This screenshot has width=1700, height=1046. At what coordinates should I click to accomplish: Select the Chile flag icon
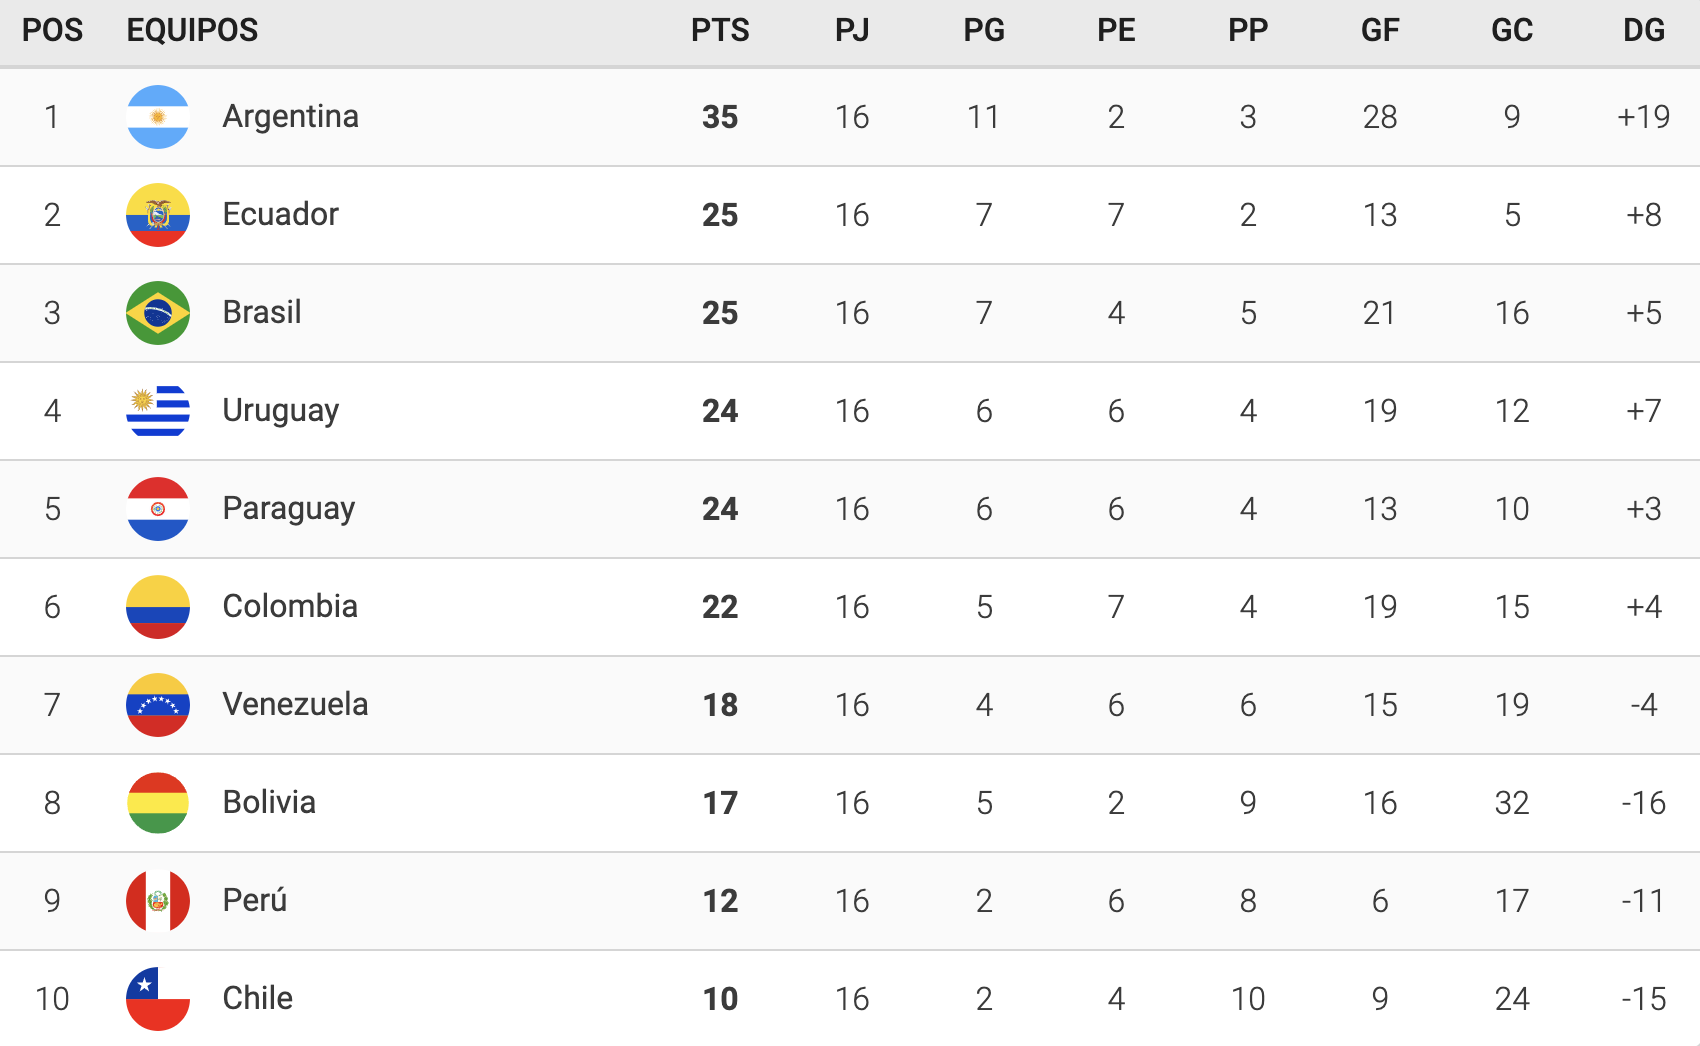tap(158, 999)
